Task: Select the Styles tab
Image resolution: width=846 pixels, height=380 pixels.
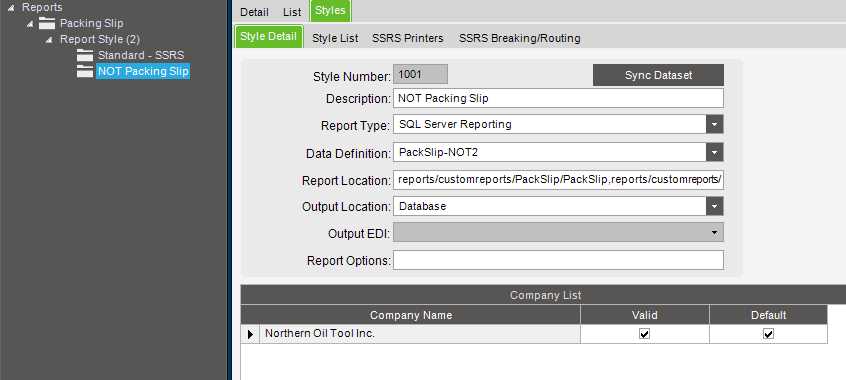Action: 330,11
